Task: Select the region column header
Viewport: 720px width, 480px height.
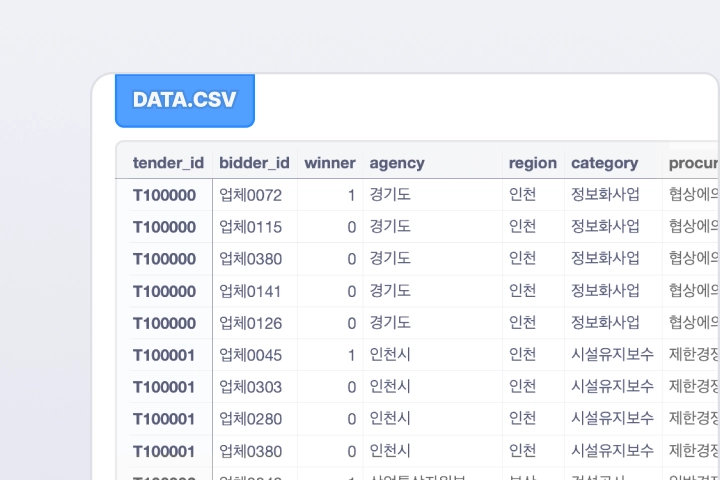Action: (x=532, y=163)
